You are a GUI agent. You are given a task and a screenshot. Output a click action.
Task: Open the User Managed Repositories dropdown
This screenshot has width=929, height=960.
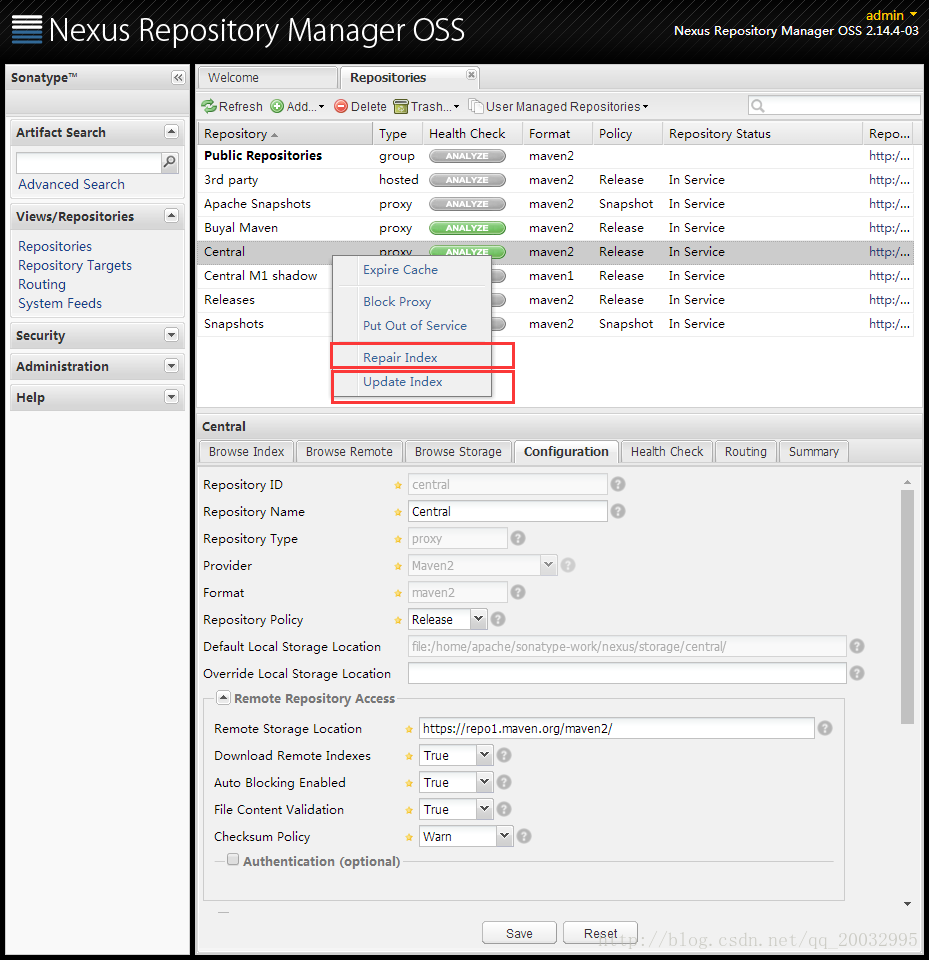559,107
